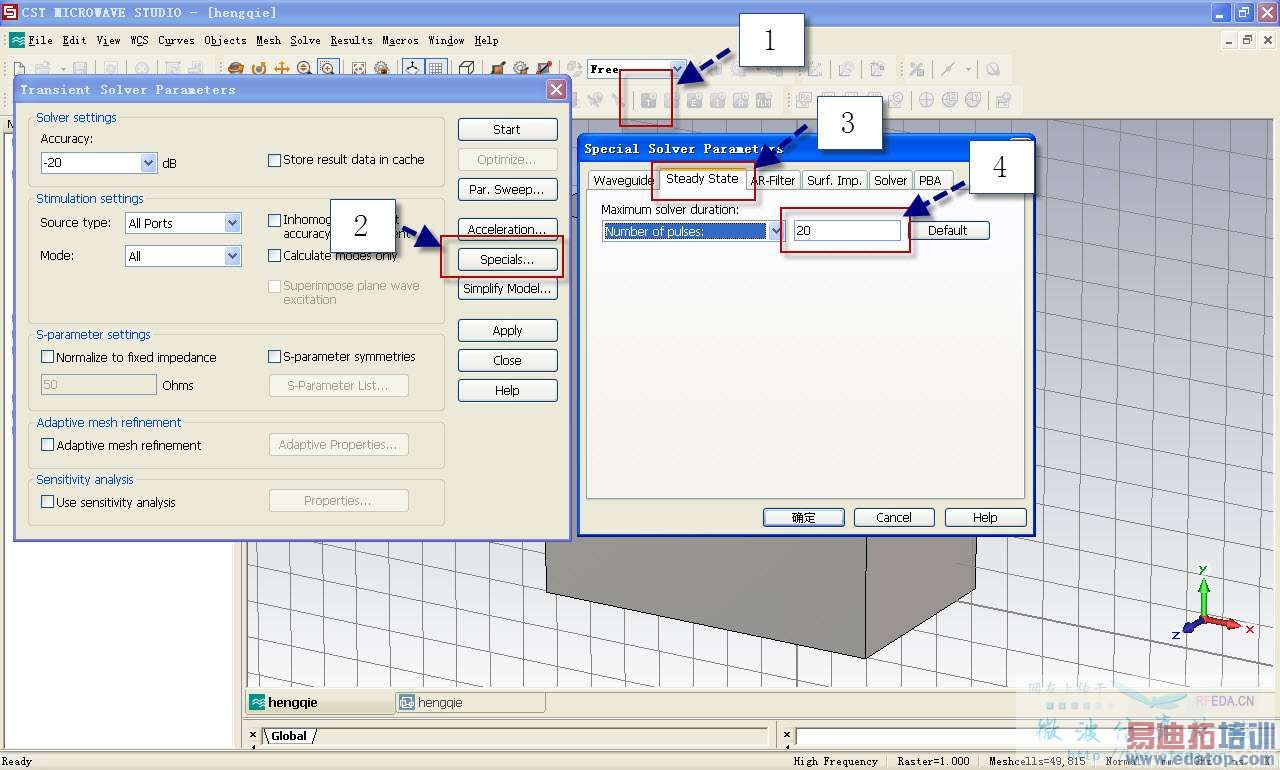Toggle the working plane grid icon

(436, 69)
